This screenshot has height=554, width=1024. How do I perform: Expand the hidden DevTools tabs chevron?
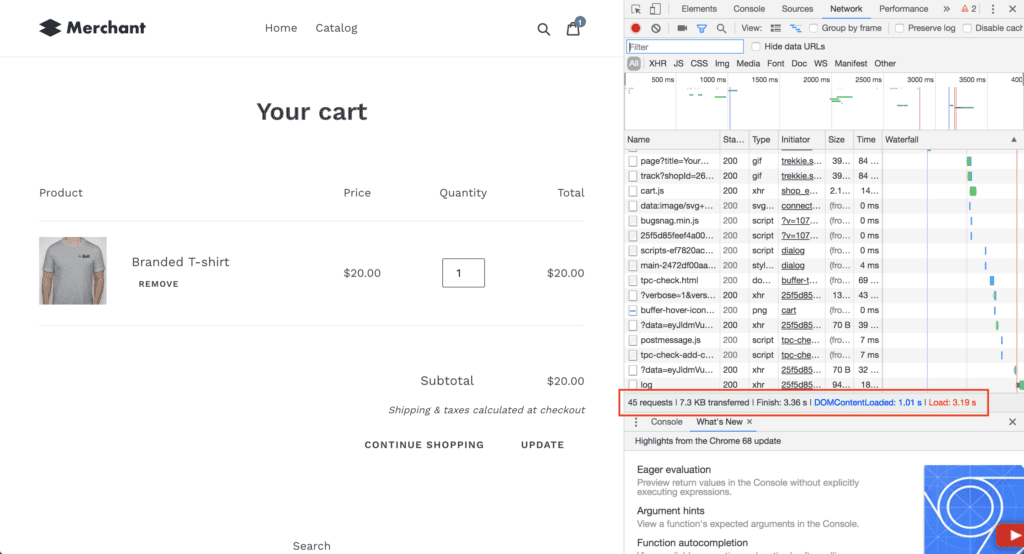[x=946, y=9]
